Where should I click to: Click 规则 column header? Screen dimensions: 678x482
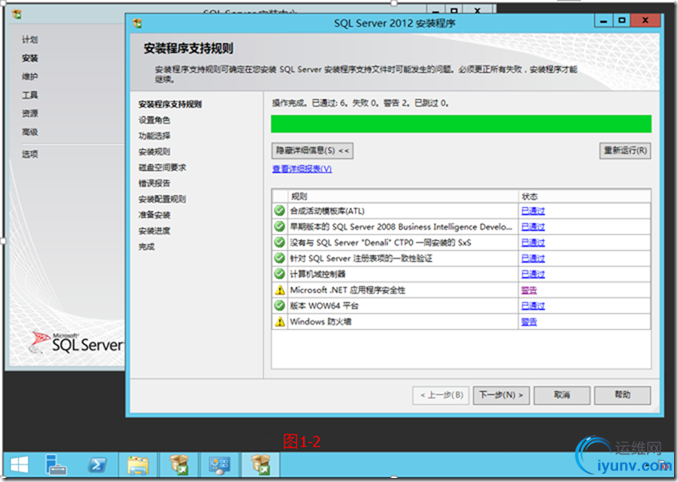pyautogui.click(x=298, y=196)
